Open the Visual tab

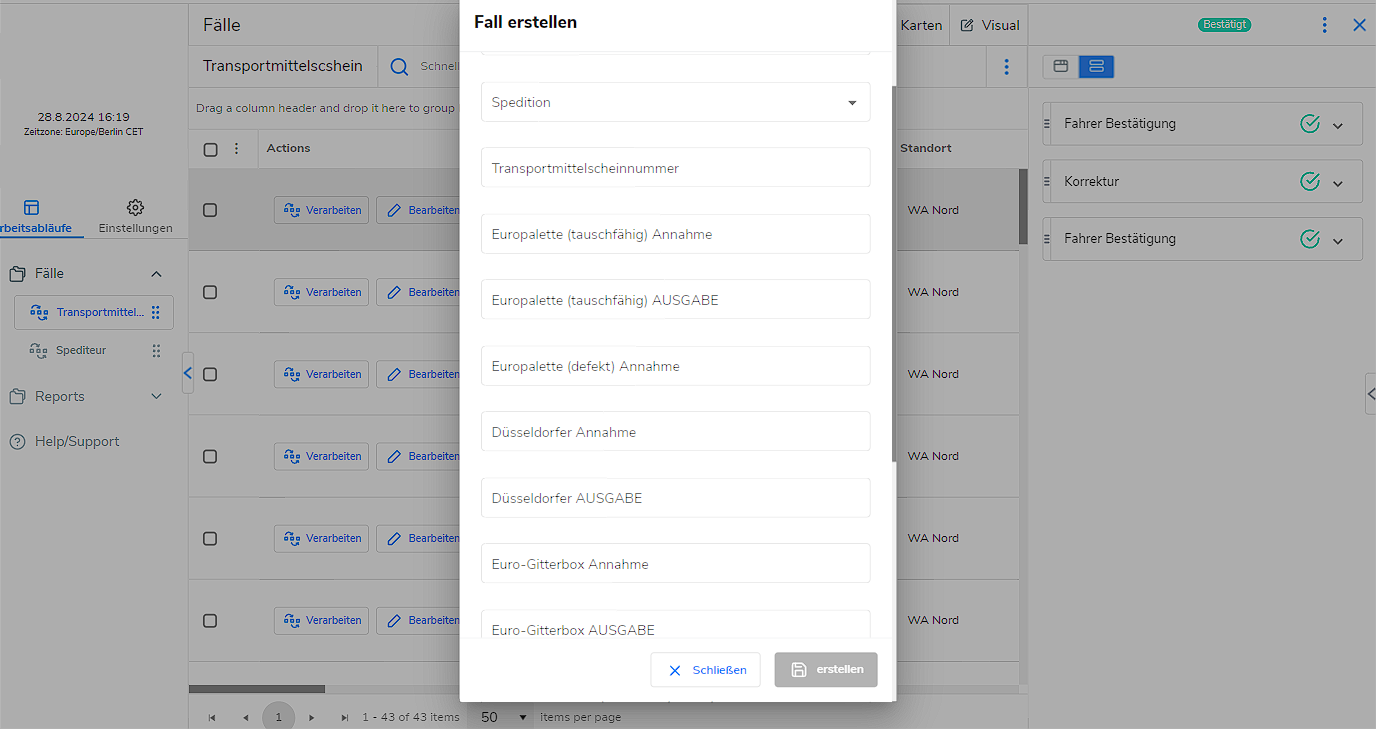(988, 25)
